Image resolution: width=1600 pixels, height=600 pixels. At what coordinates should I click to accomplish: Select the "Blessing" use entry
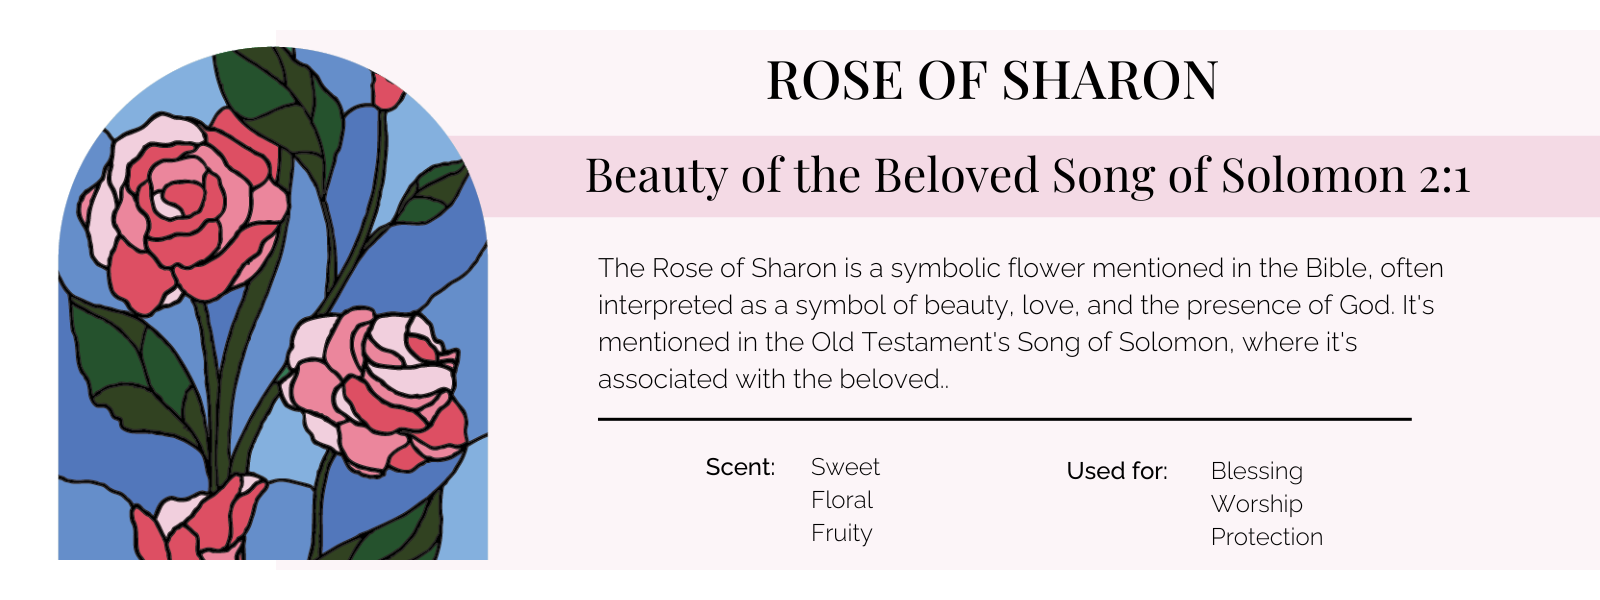click(1256, 471)
